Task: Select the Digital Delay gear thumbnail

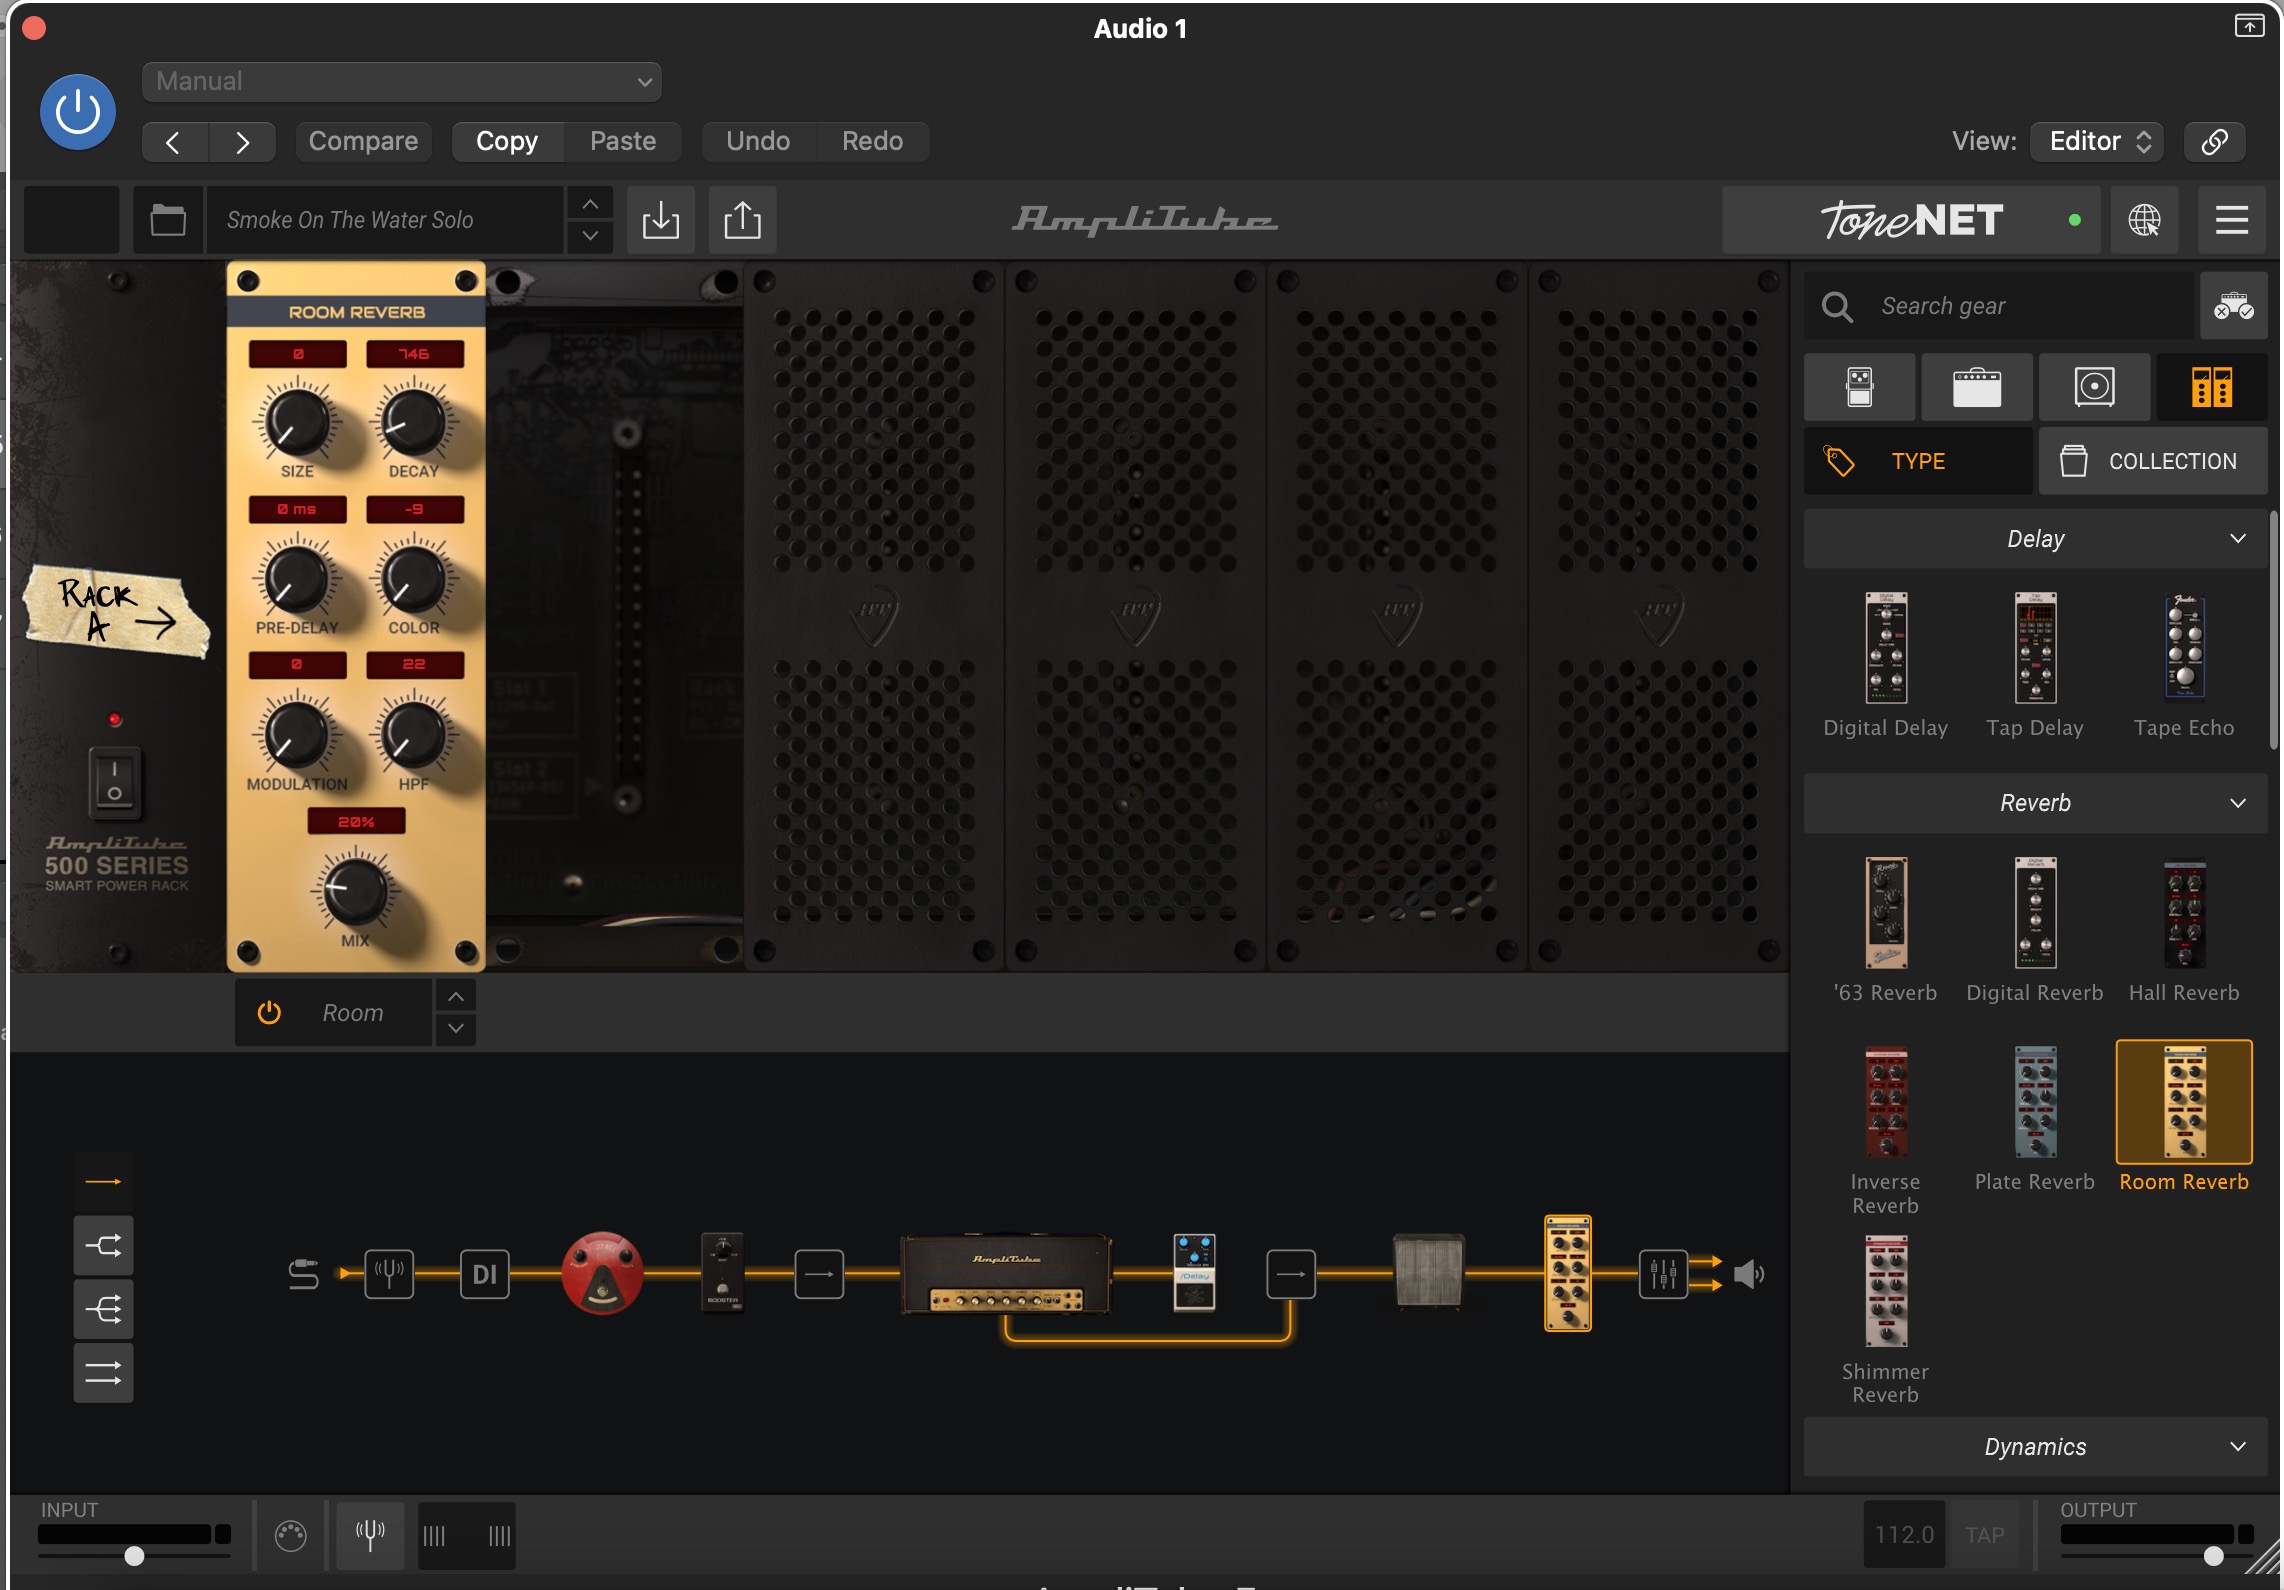Action: (x=1886, y=649)
